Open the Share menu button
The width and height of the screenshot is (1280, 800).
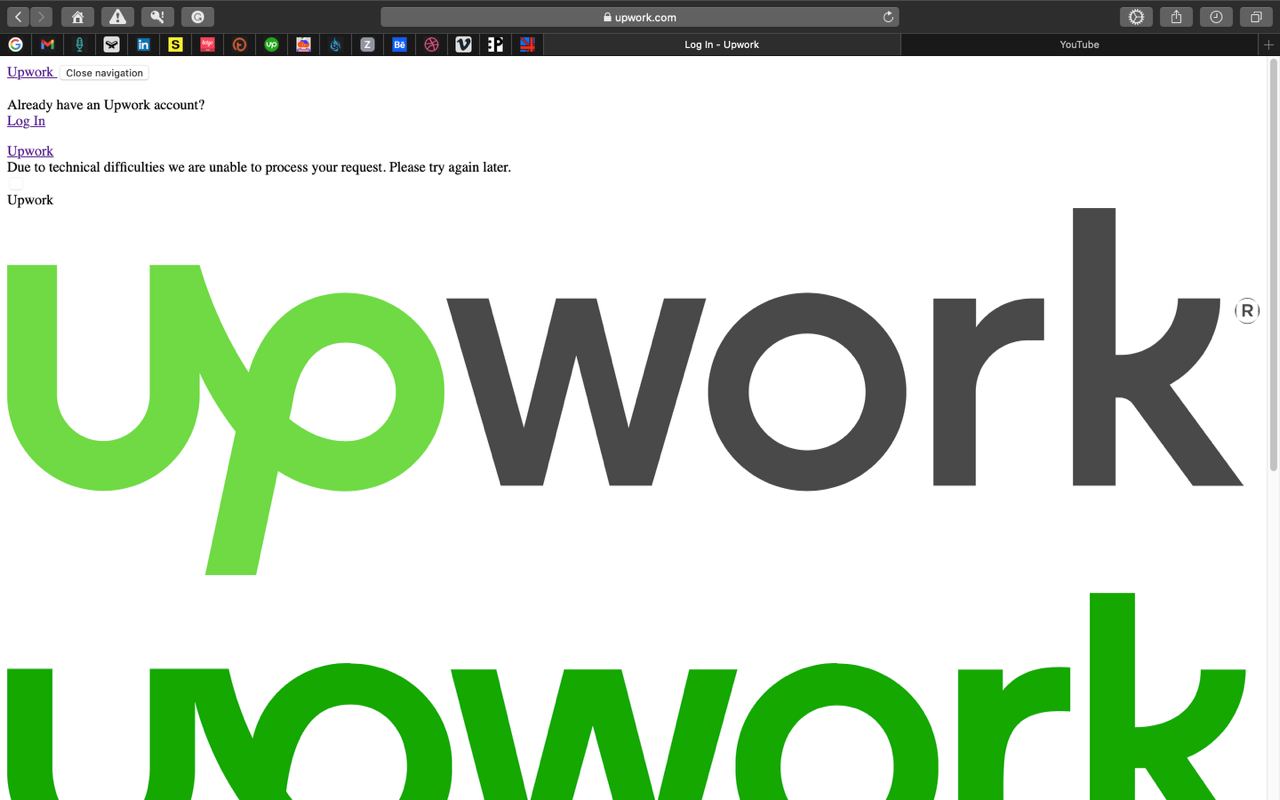tap(1176, 17)
